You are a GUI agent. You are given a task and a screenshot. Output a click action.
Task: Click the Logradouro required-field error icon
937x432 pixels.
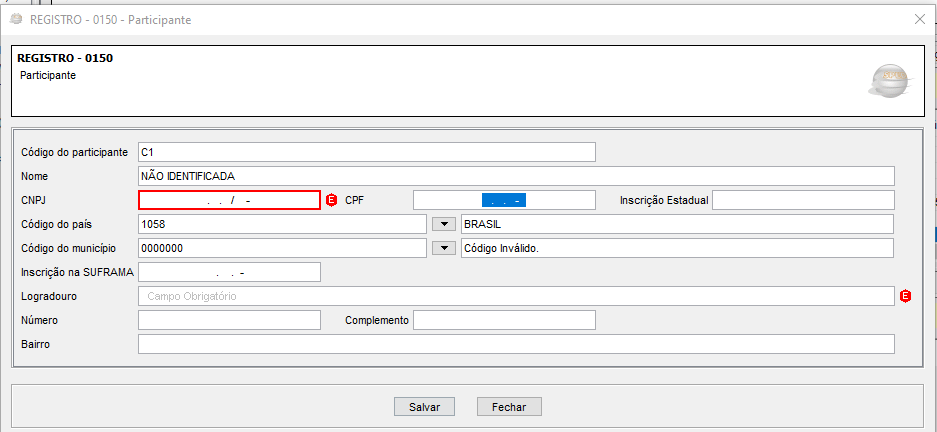point(906,296)
